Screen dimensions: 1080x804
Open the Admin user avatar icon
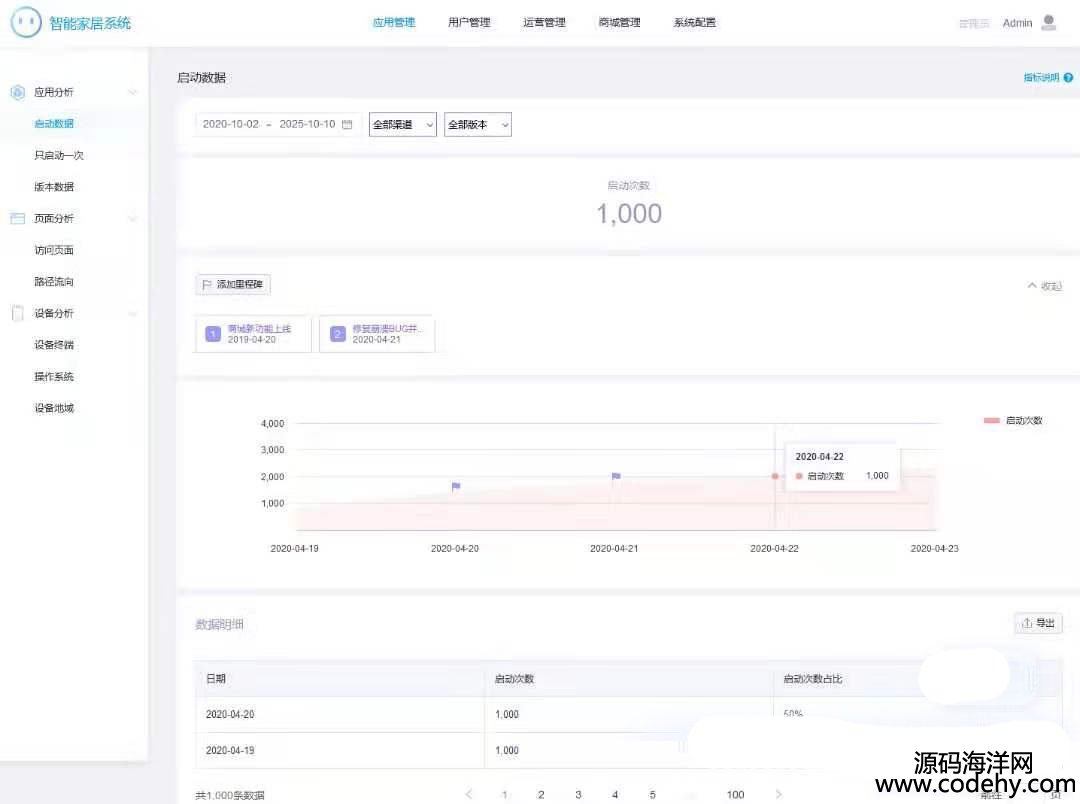(1048, 23)
